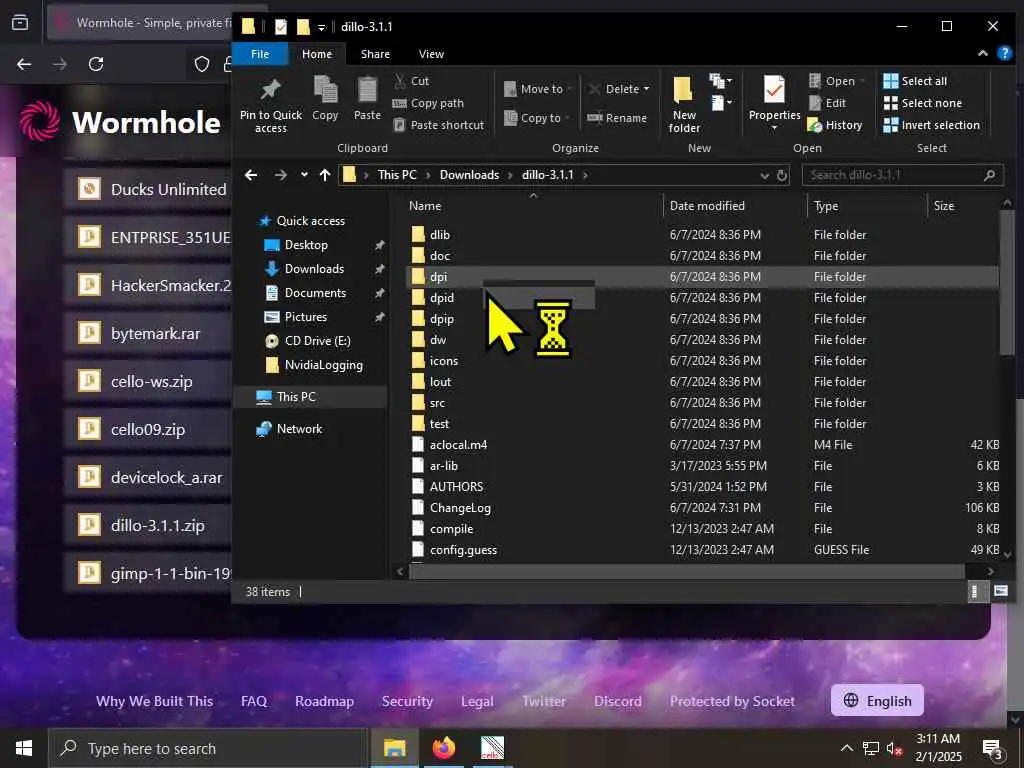Click the horizontal scrollbar in file list

(x=686, y=571)
